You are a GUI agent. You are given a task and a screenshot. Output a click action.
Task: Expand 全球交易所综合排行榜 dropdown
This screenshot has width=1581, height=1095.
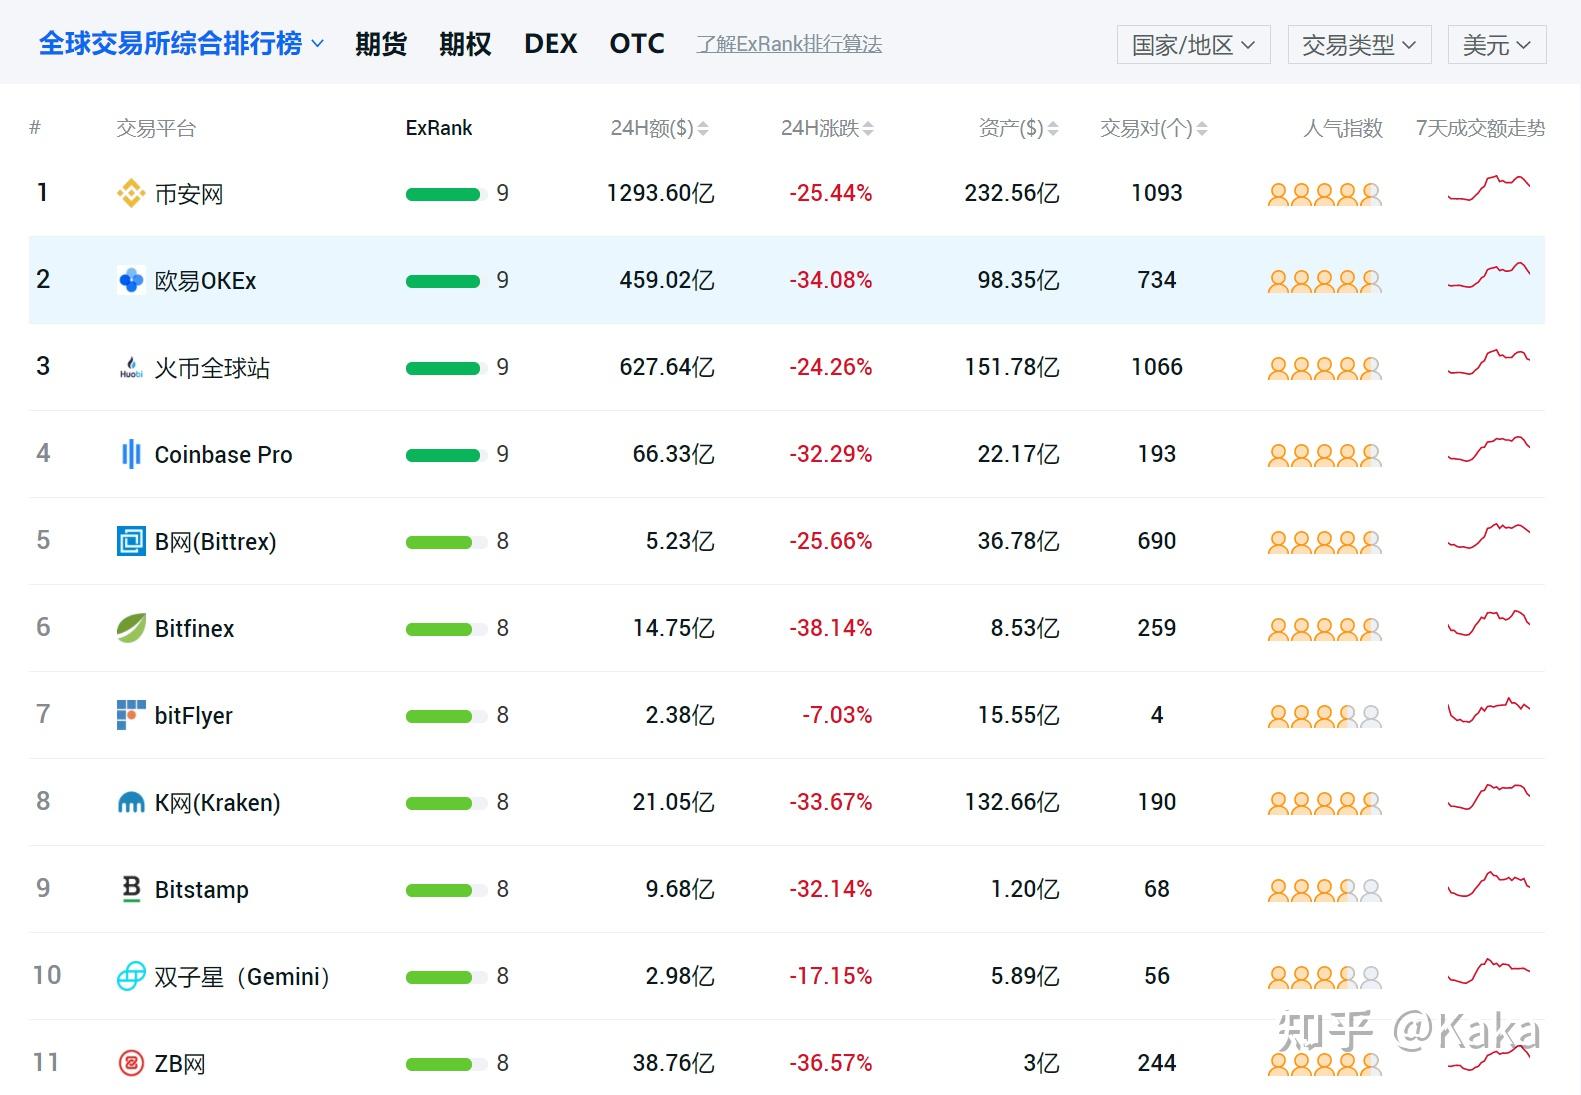(181, 44)
